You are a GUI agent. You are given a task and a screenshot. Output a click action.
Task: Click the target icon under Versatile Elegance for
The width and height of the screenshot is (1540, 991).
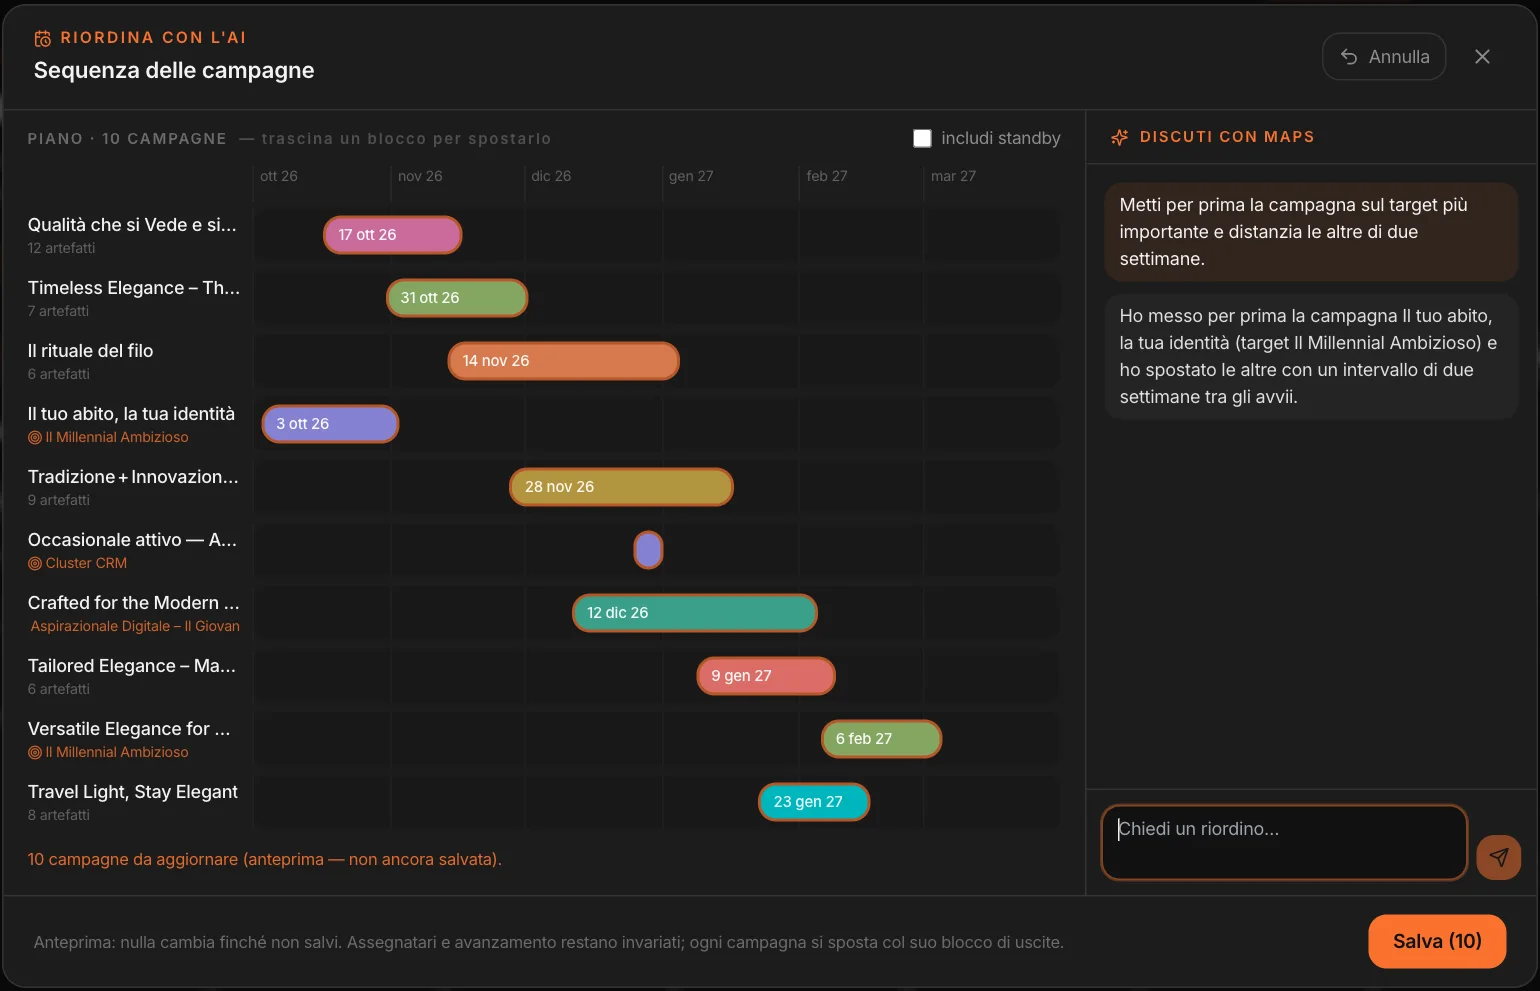coord(35,752)
